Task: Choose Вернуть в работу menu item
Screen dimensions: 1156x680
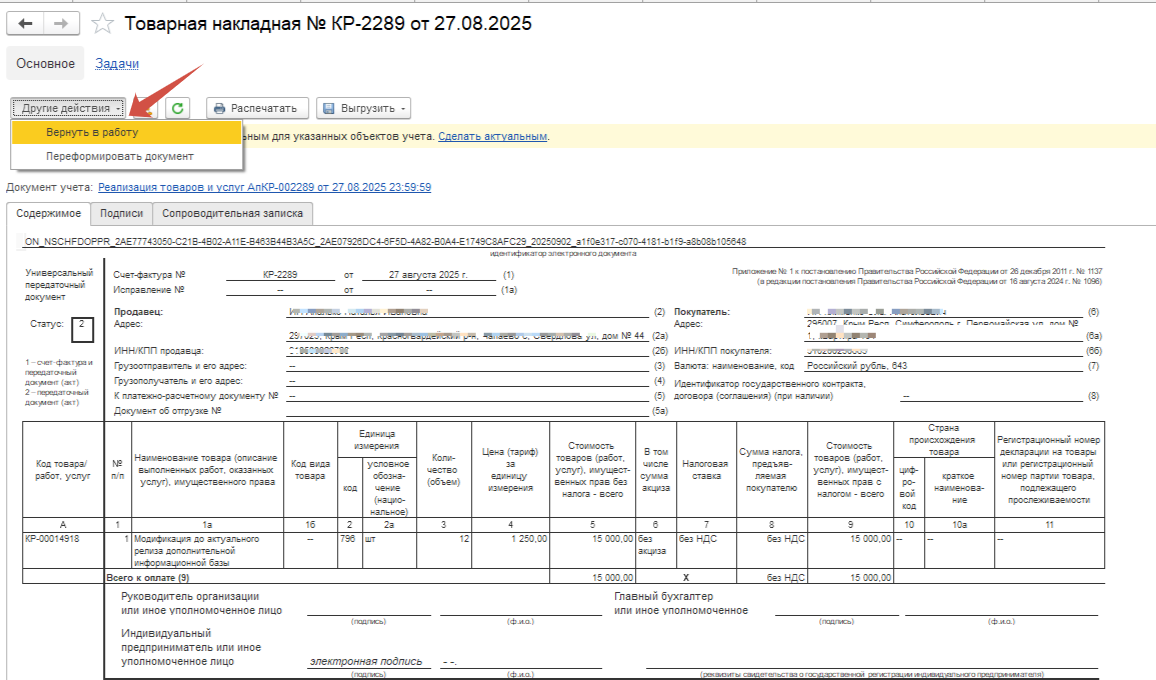Action: (92, 132)
